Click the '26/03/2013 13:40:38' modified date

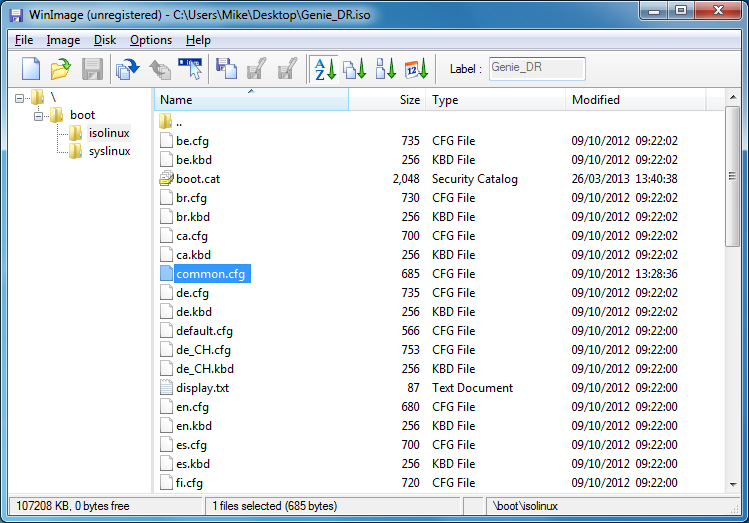tap(624, 179)
